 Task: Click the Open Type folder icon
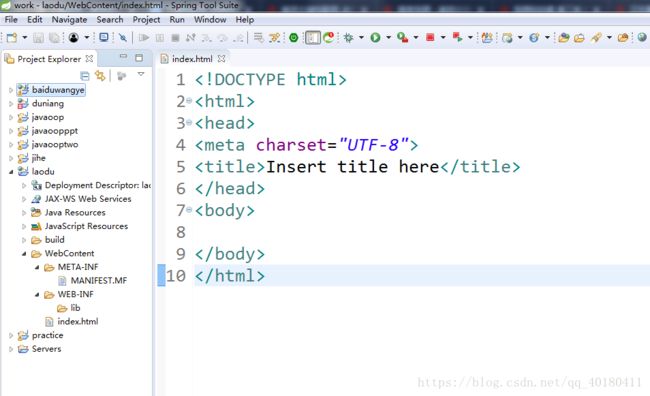coord(563,38)
